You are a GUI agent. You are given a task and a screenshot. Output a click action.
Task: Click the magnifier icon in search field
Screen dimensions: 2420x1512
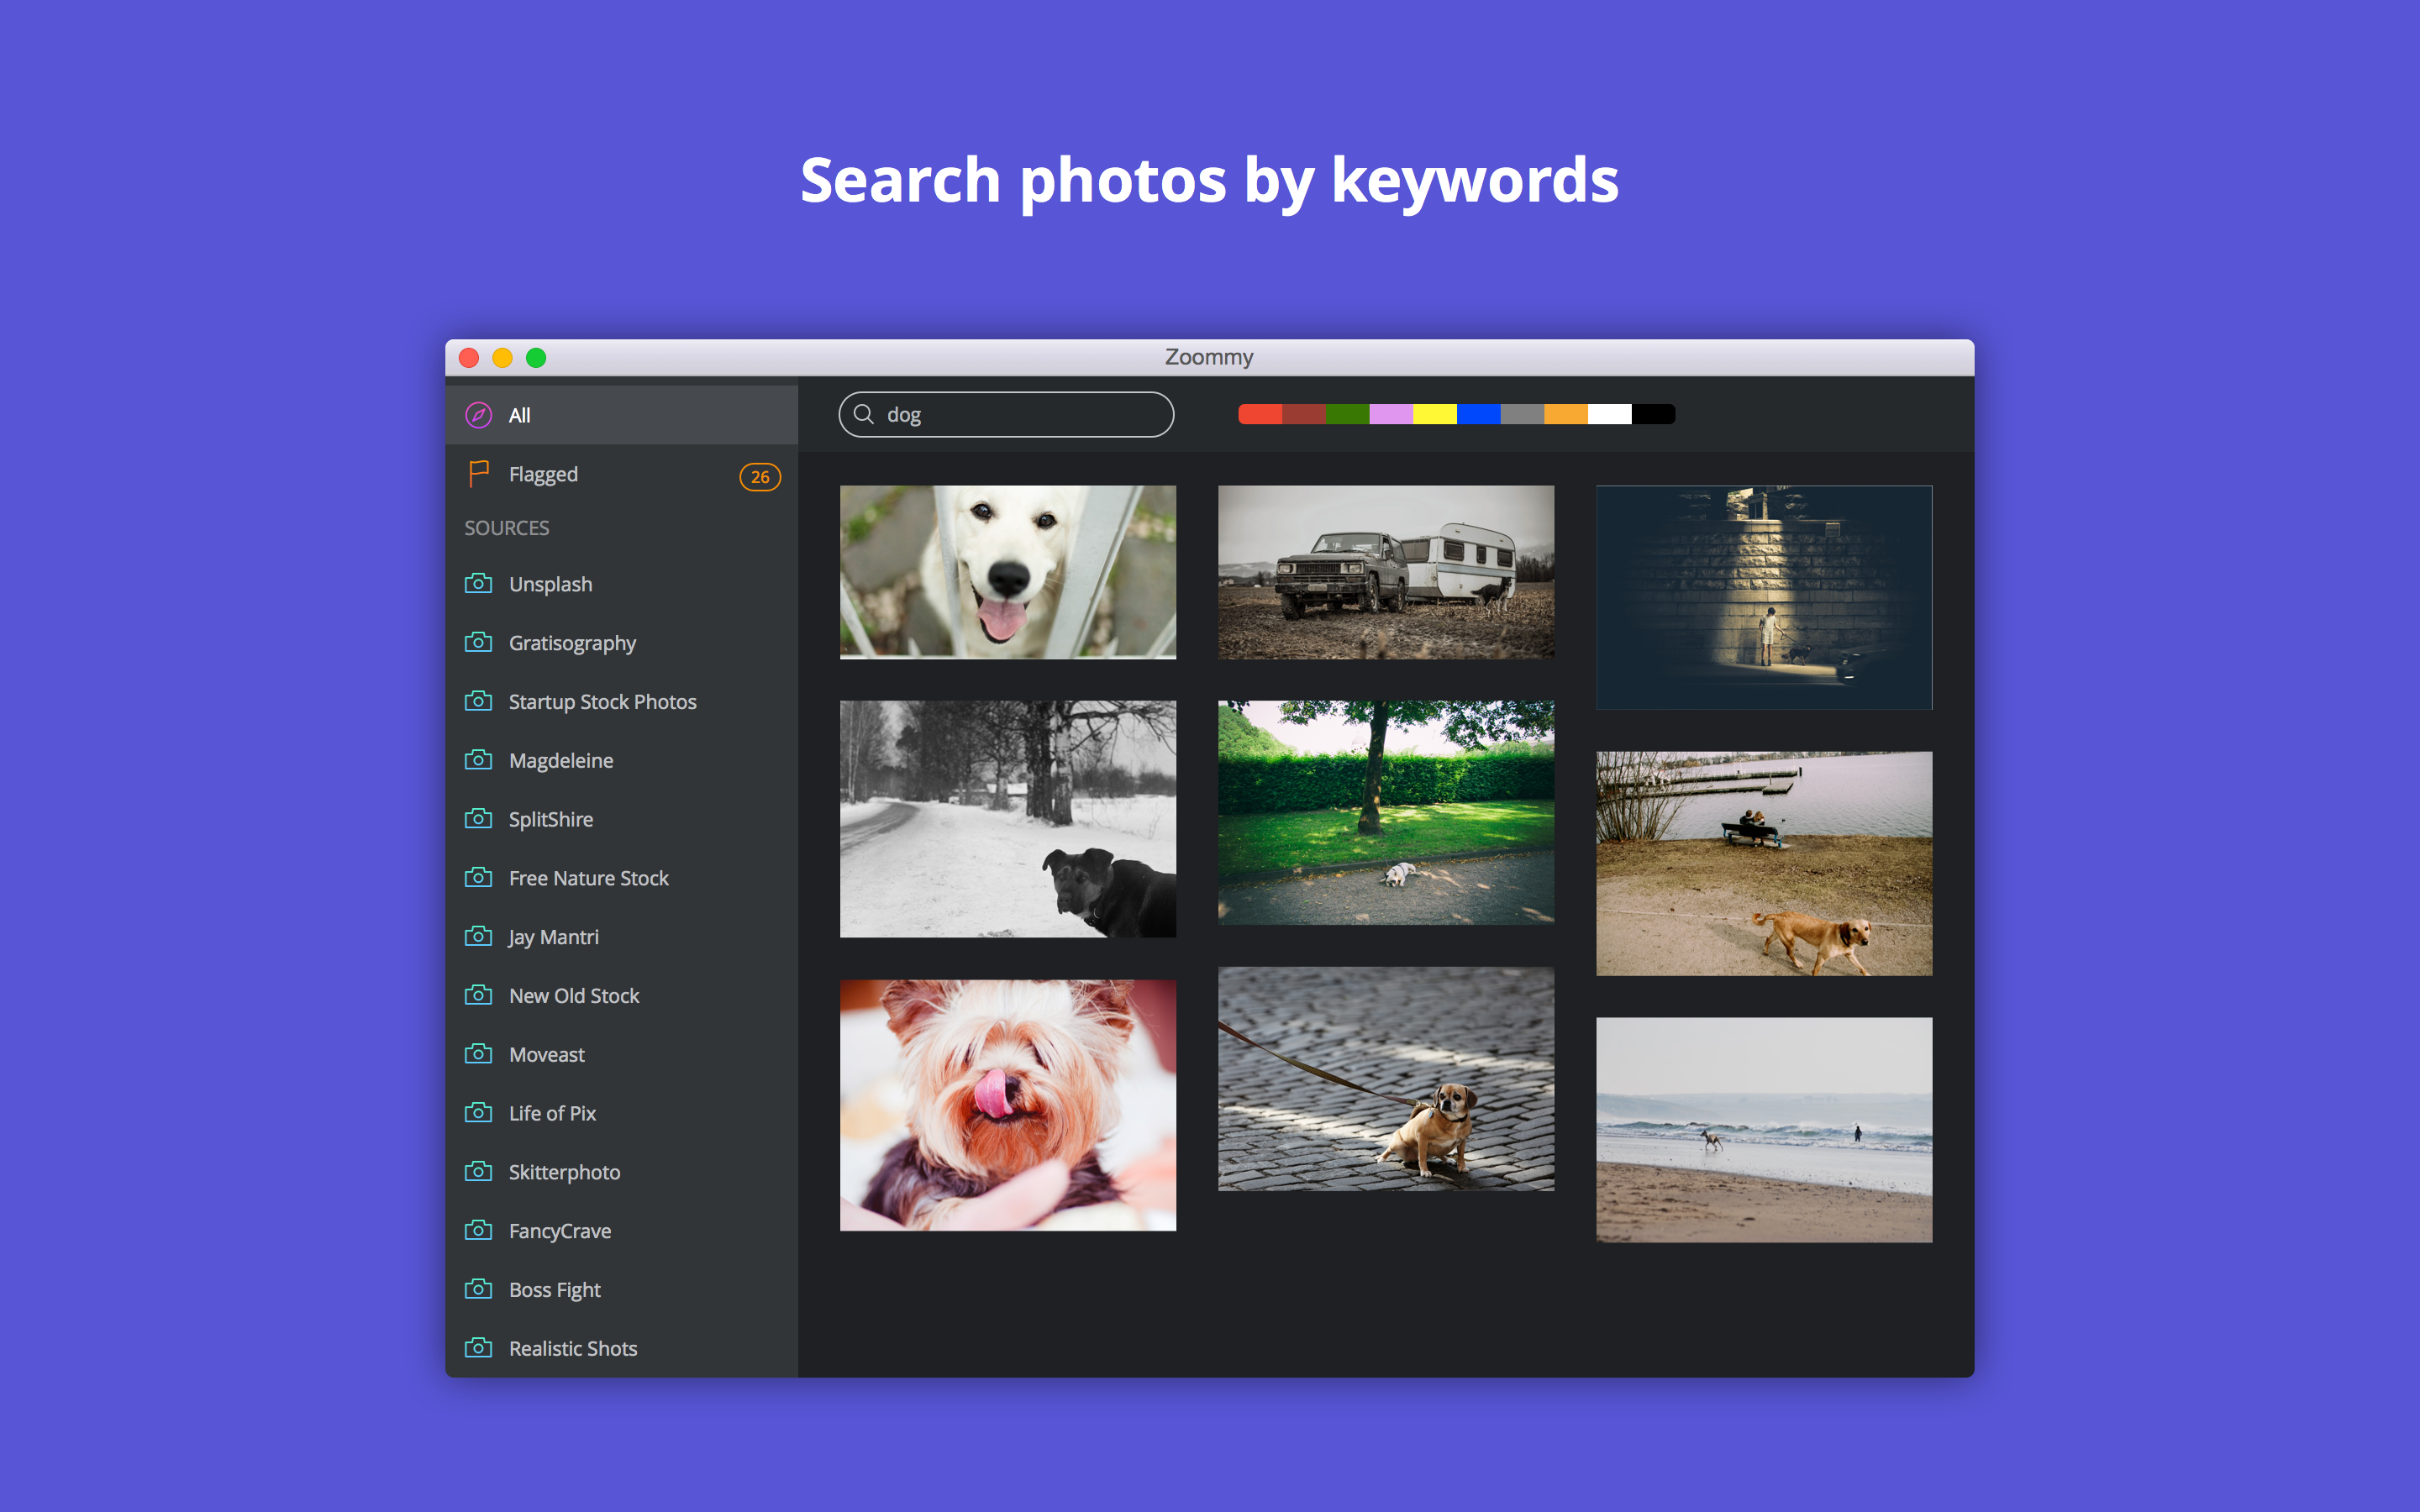(x=864, y=414)
